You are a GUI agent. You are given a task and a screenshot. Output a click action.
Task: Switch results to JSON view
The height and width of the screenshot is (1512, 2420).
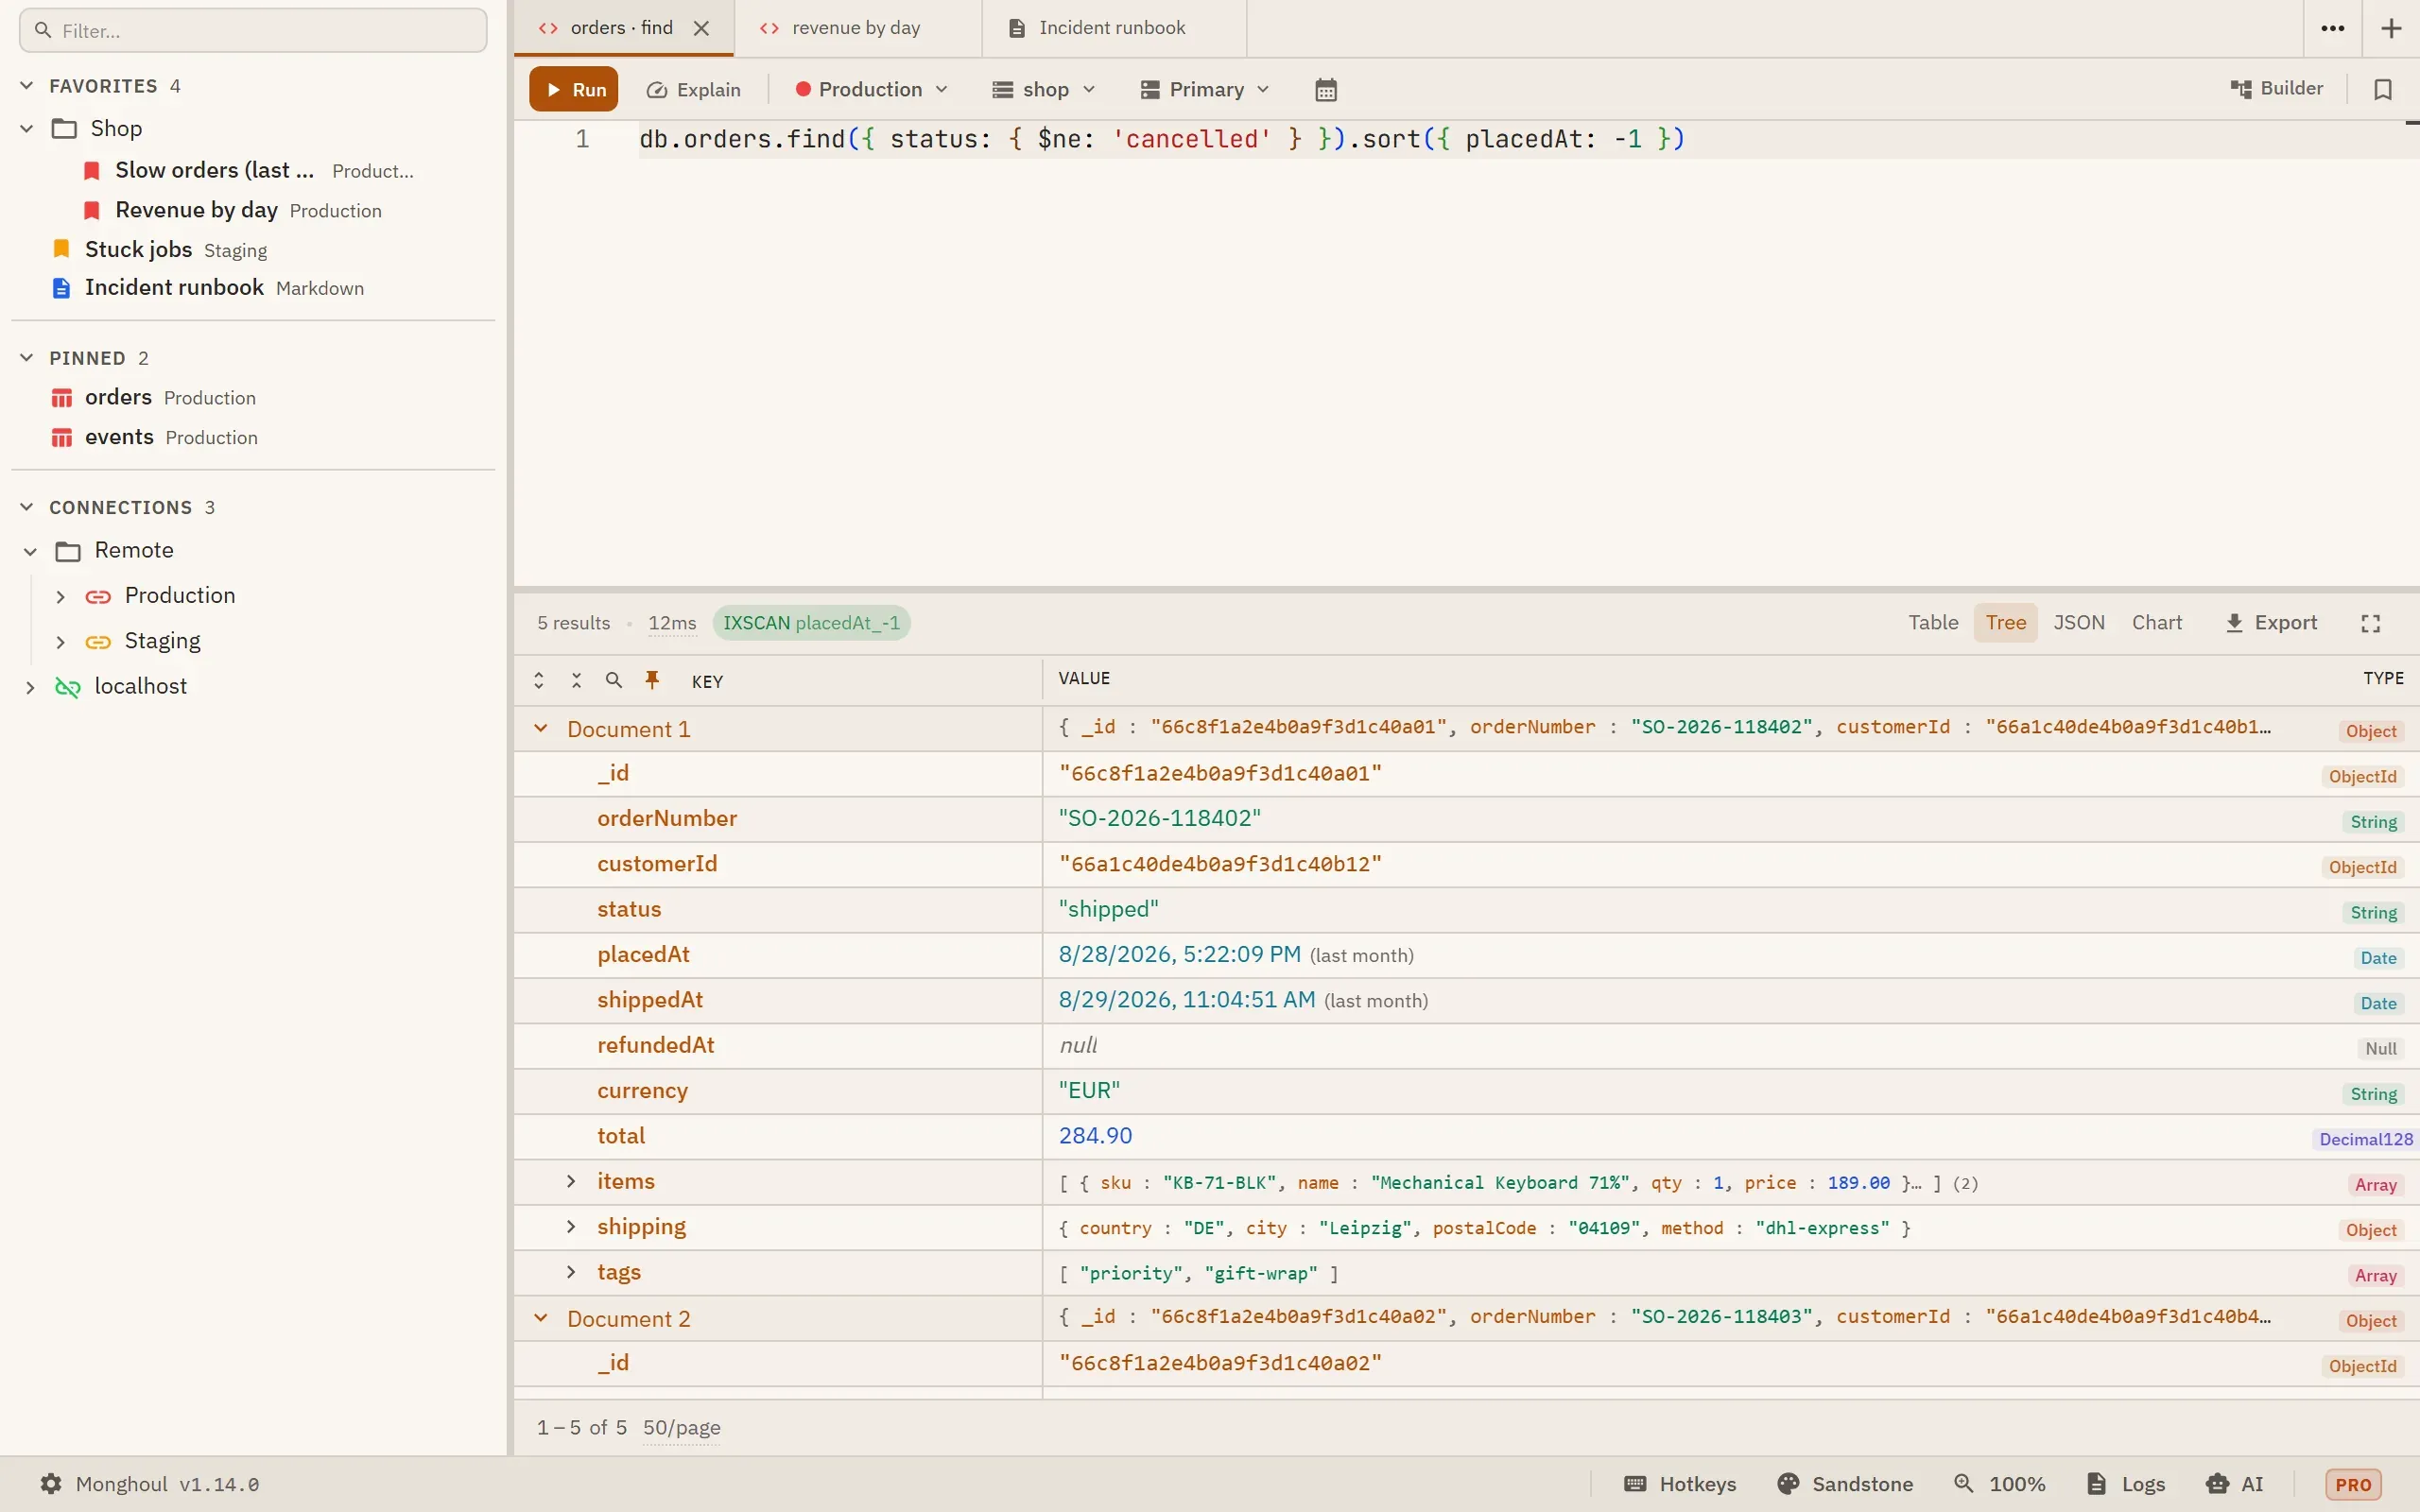2079,623
